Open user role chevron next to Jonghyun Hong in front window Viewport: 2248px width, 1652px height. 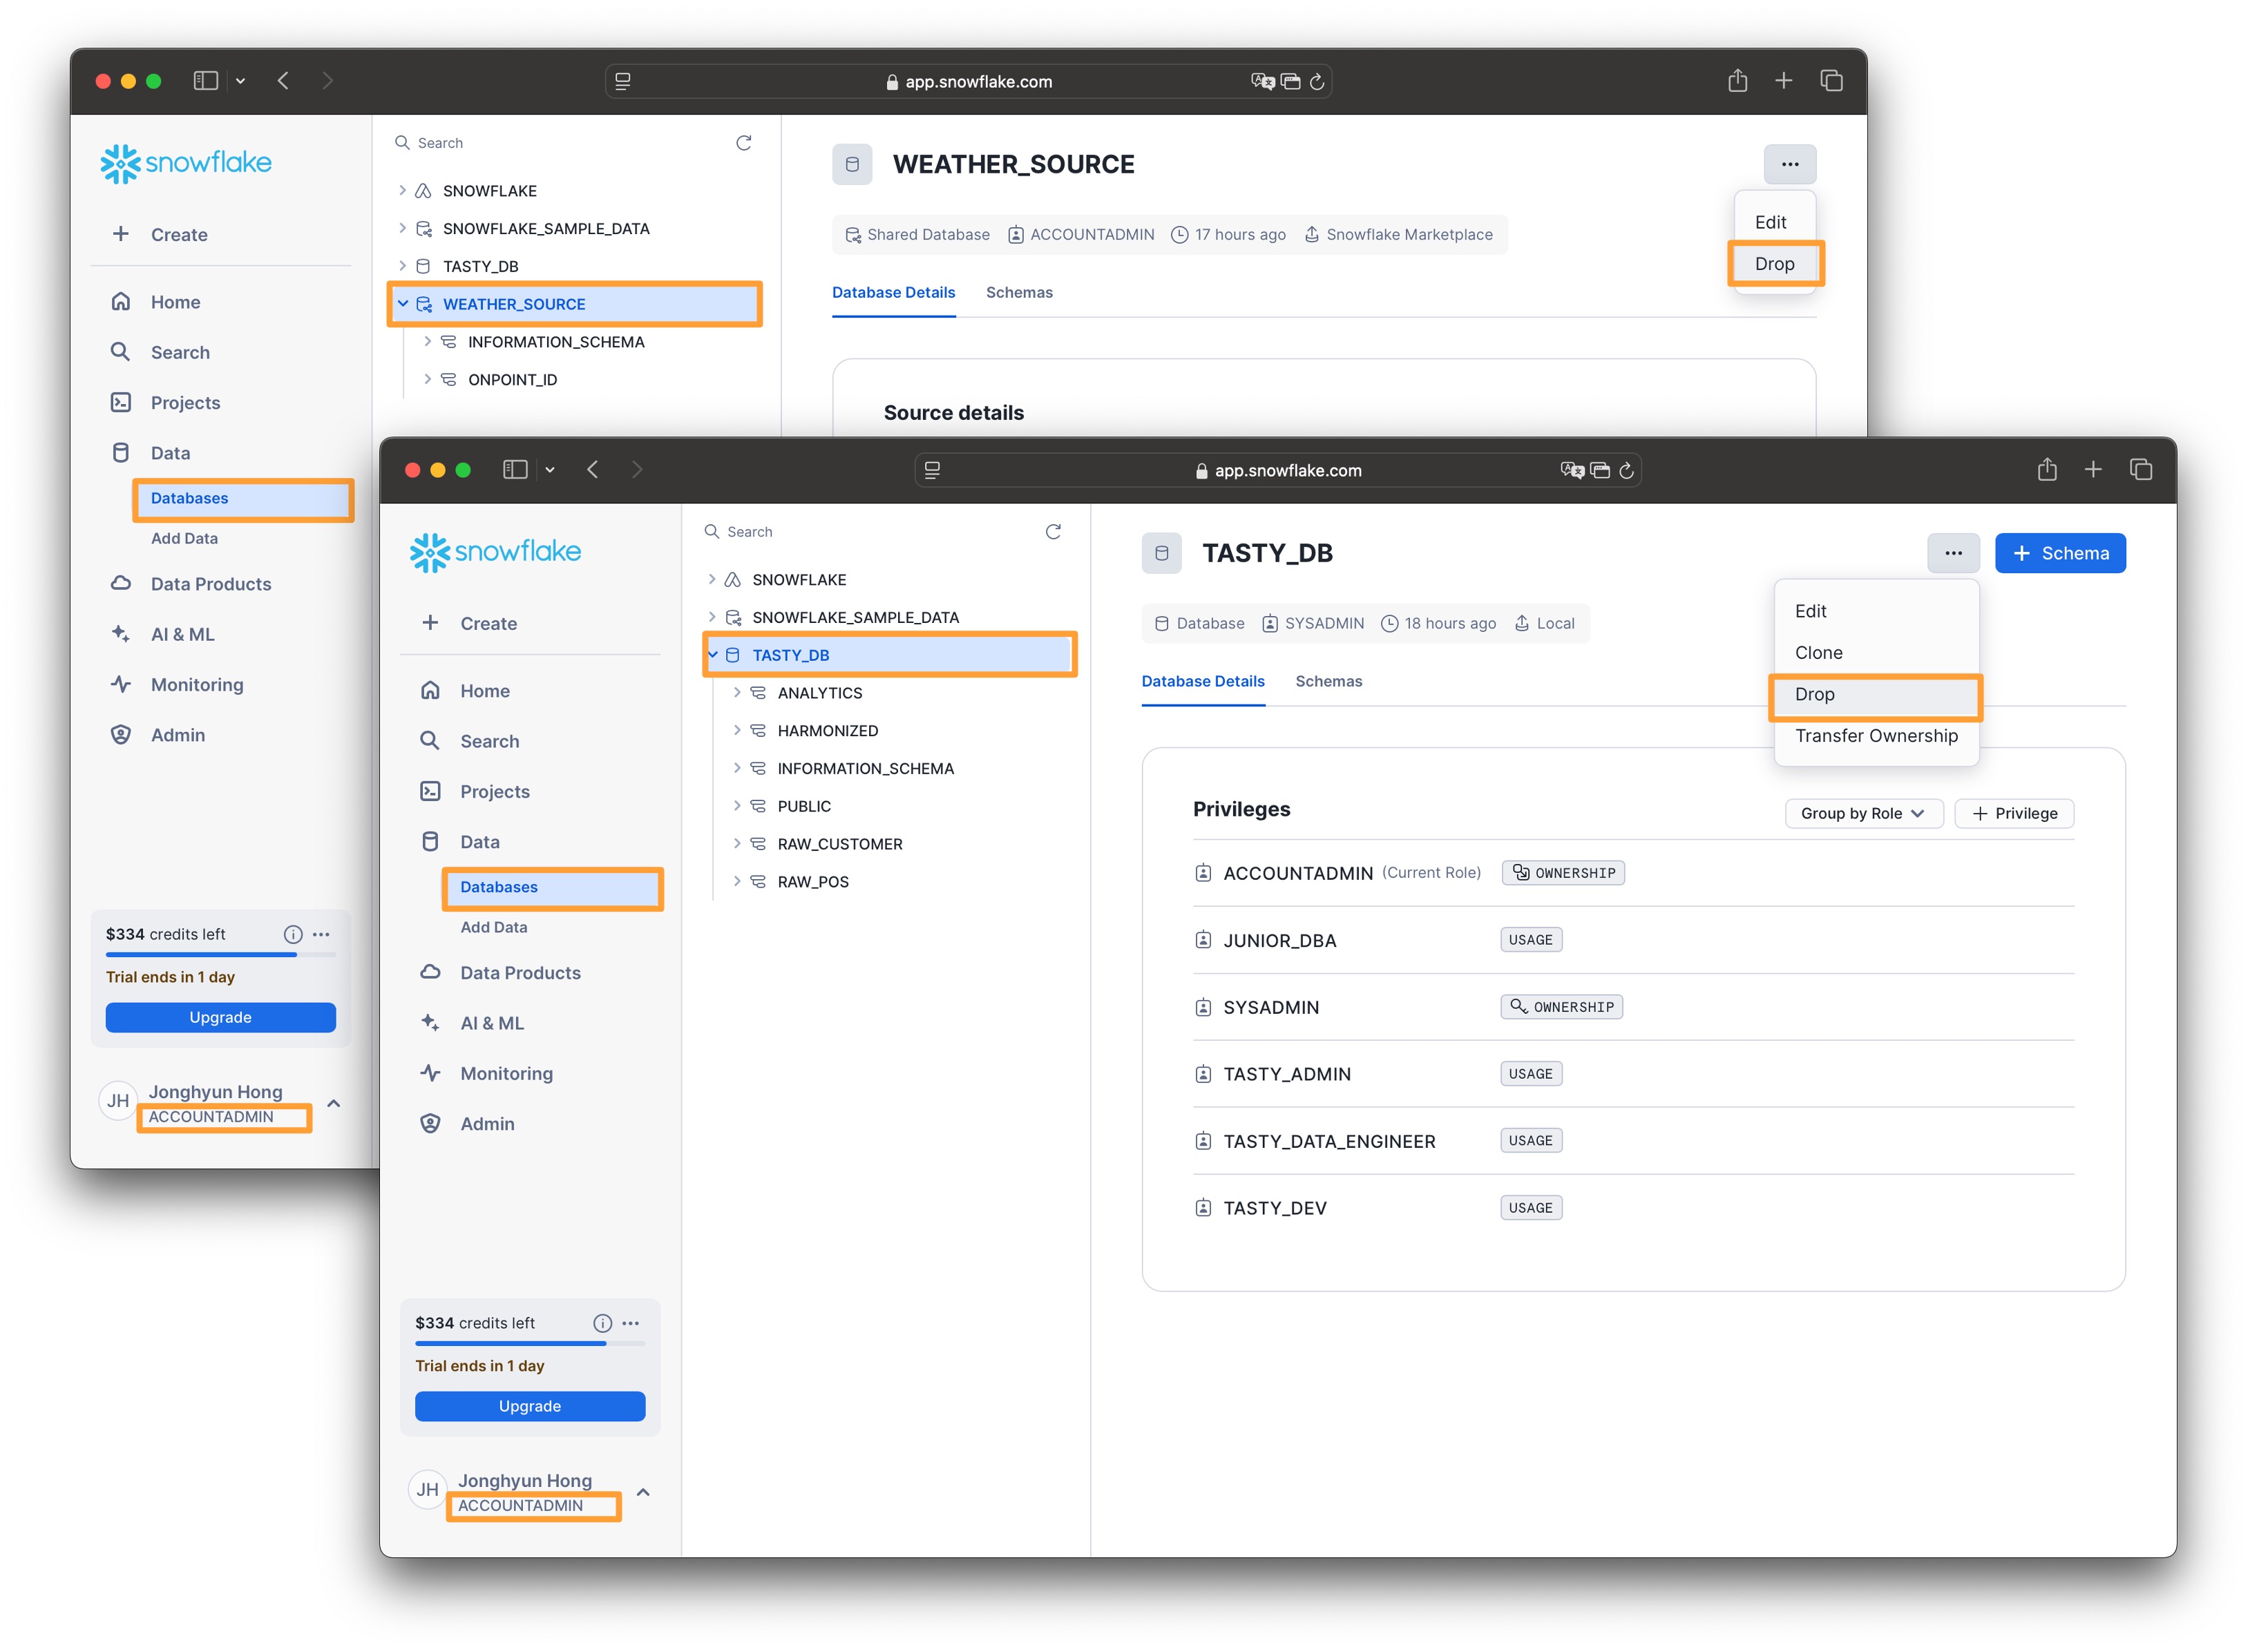click(x=643, y=1492)
